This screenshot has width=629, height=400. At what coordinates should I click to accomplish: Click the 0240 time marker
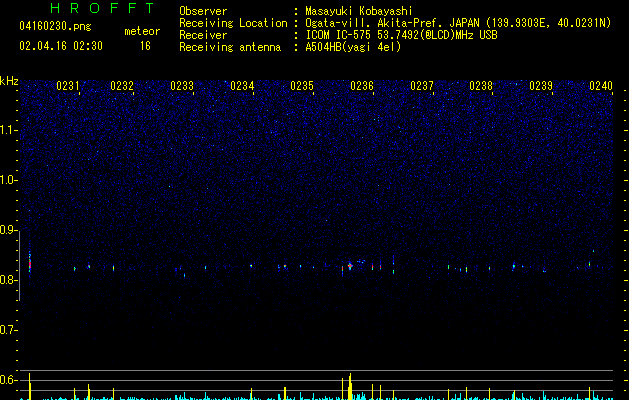coord(601,86)
